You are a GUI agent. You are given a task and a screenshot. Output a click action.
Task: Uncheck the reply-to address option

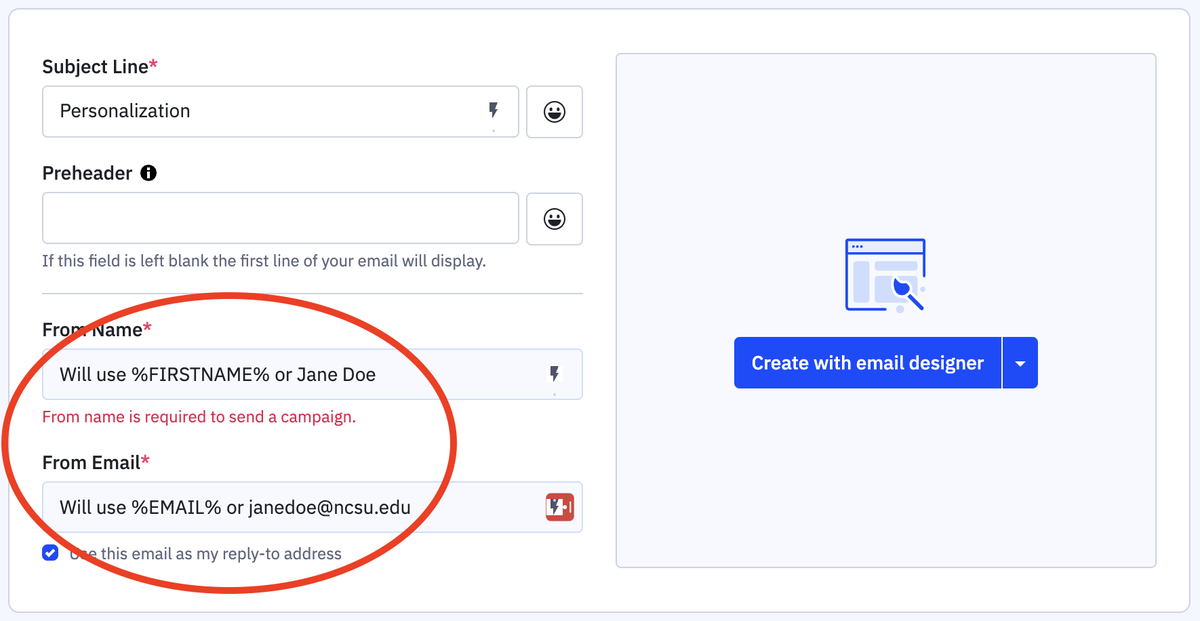click(x=50, y=552)
